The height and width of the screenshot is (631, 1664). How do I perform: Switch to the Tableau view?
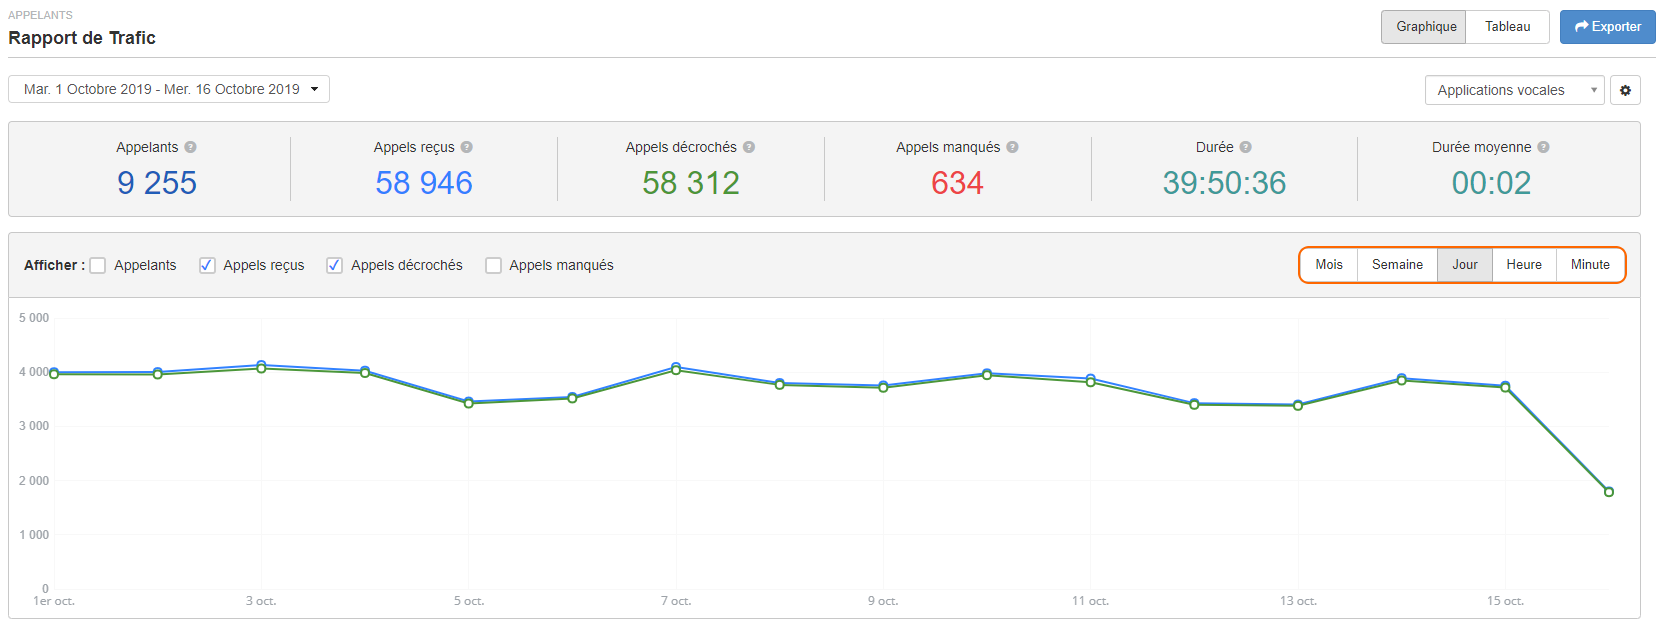[x=1507, y=27]
